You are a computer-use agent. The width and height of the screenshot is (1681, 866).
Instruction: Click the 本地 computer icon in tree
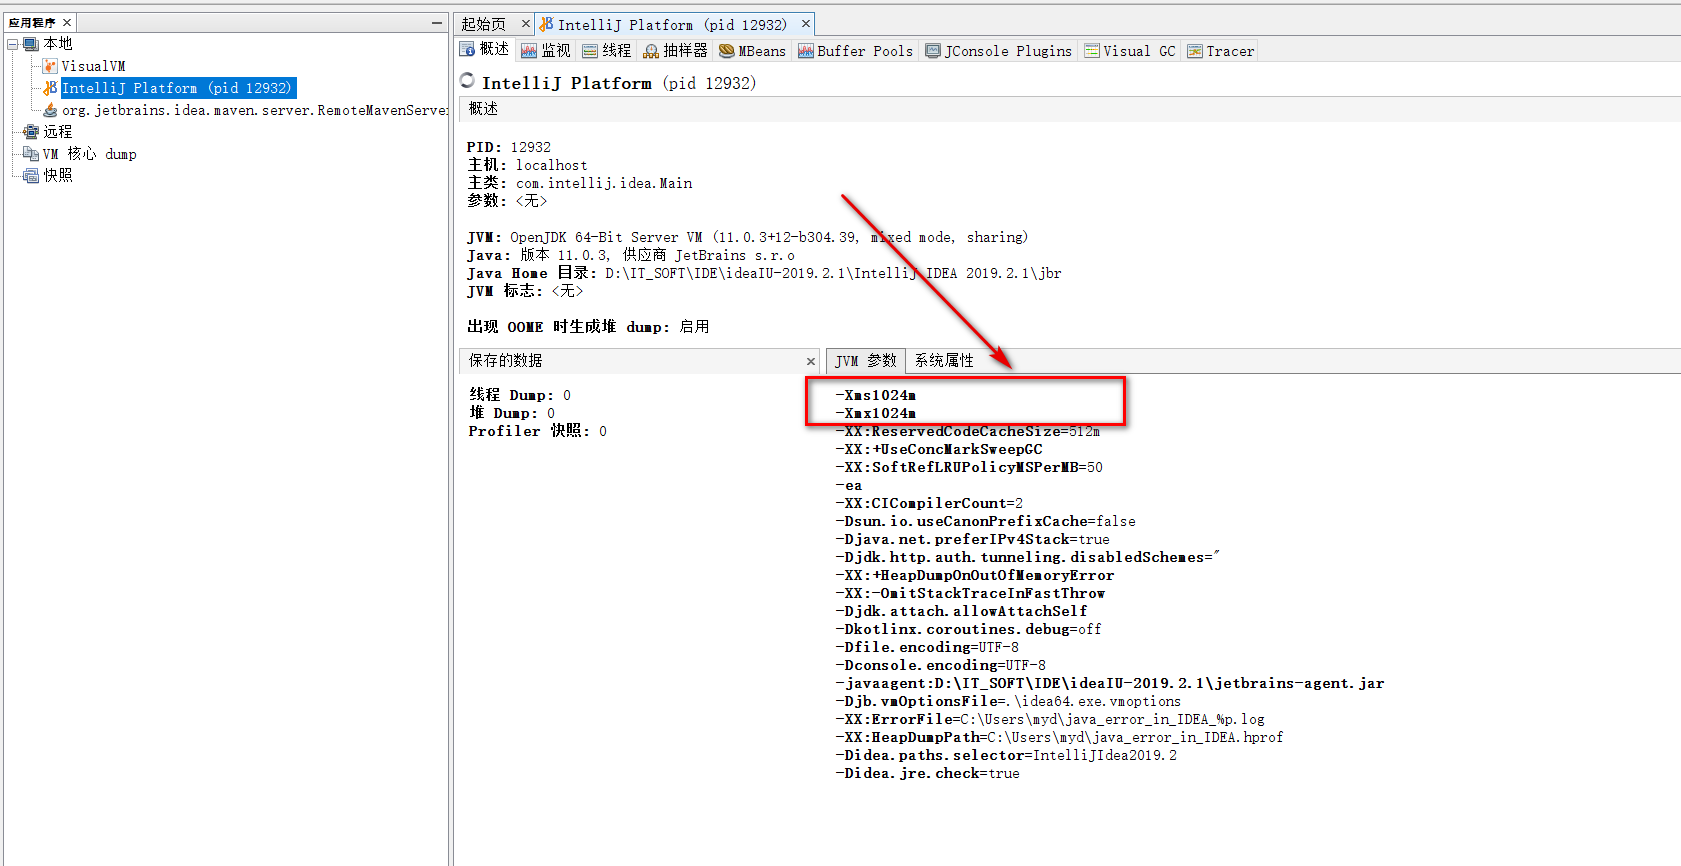point(31,44)
